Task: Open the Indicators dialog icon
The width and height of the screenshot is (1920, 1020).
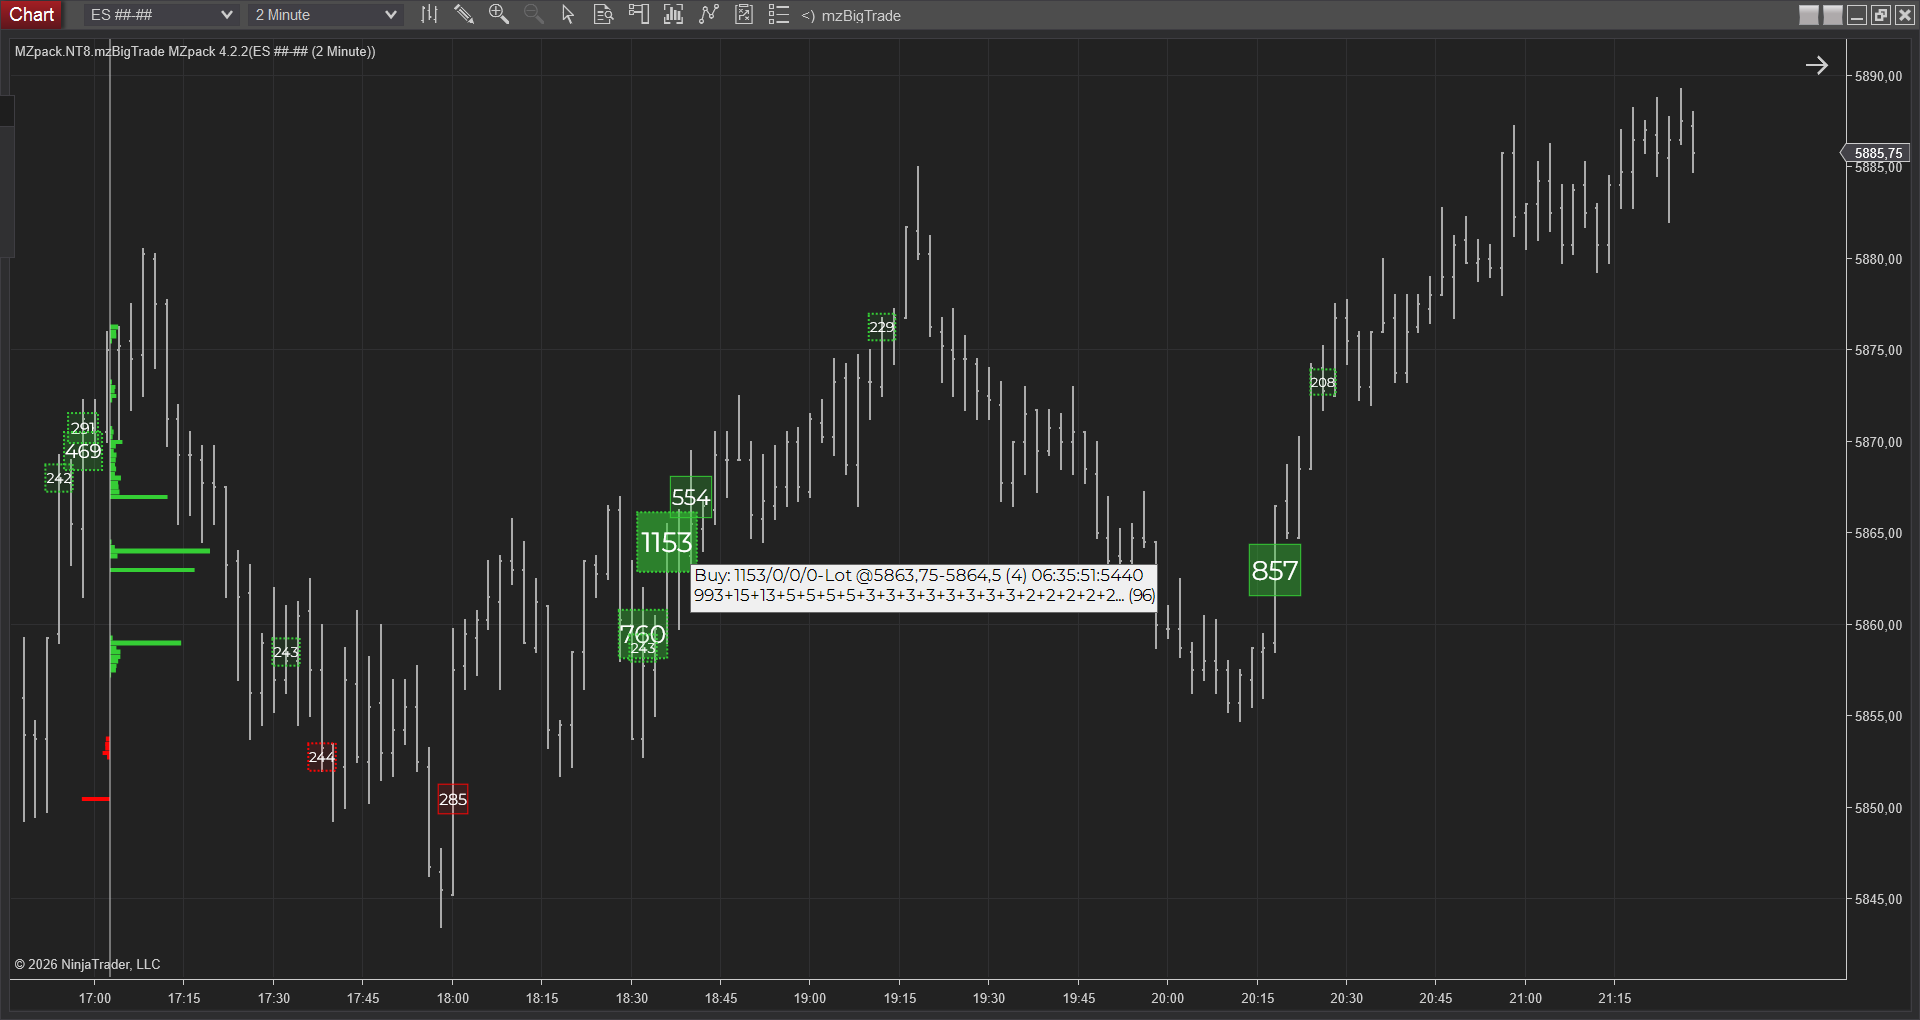Action: [x=708, y=14]
